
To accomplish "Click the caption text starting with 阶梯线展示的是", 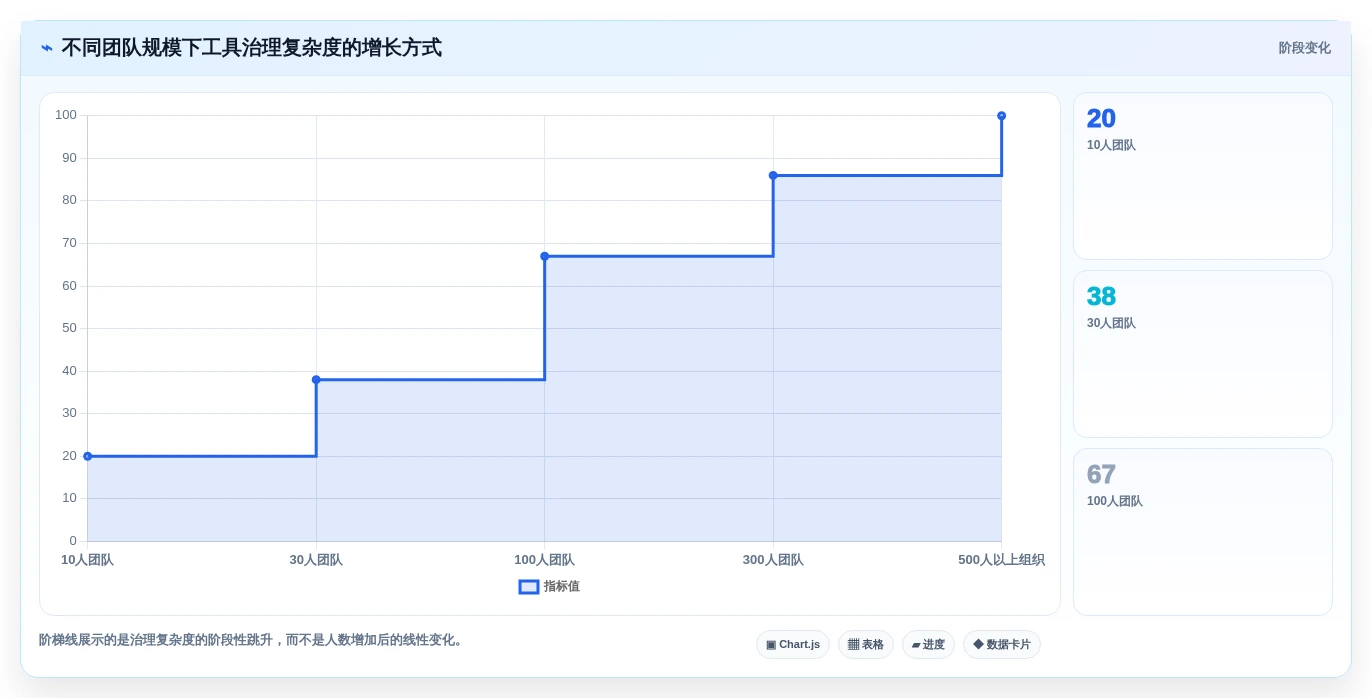I will pyautogui.click(x=252, y=640).
